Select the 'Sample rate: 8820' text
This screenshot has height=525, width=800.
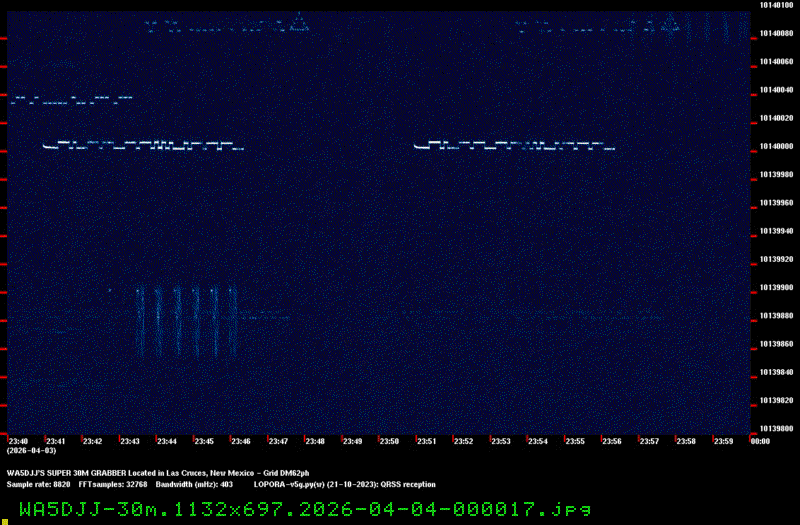pos(38,484)
